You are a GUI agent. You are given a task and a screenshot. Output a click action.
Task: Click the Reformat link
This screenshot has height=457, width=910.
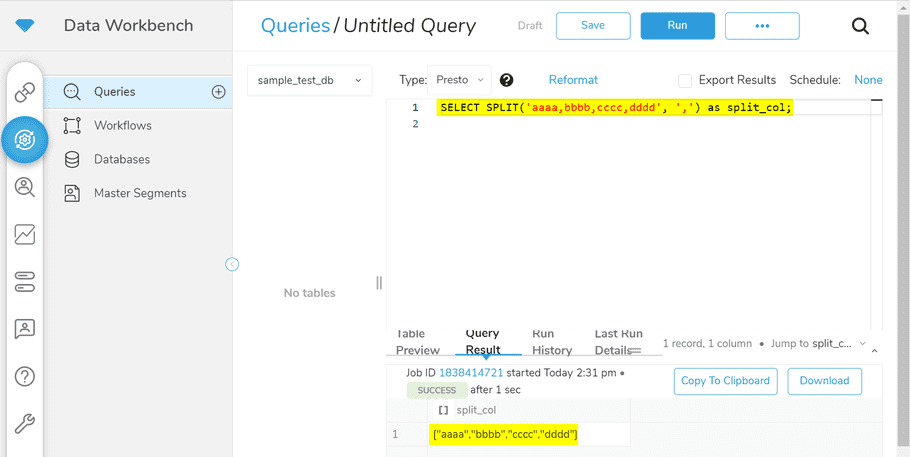click(x=573, y=80)
